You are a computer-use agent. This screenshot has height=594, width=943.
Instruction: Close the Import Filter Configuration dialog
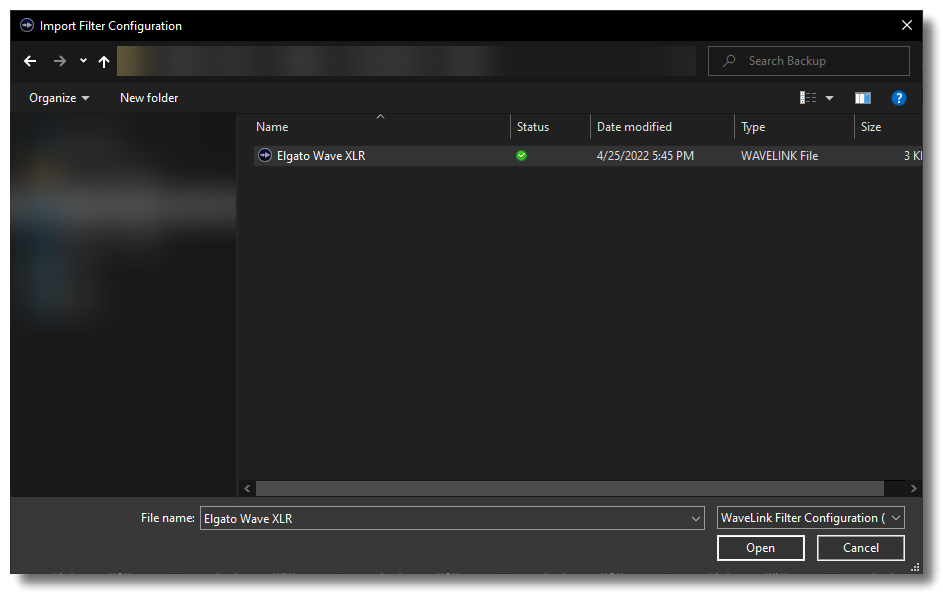907,25
